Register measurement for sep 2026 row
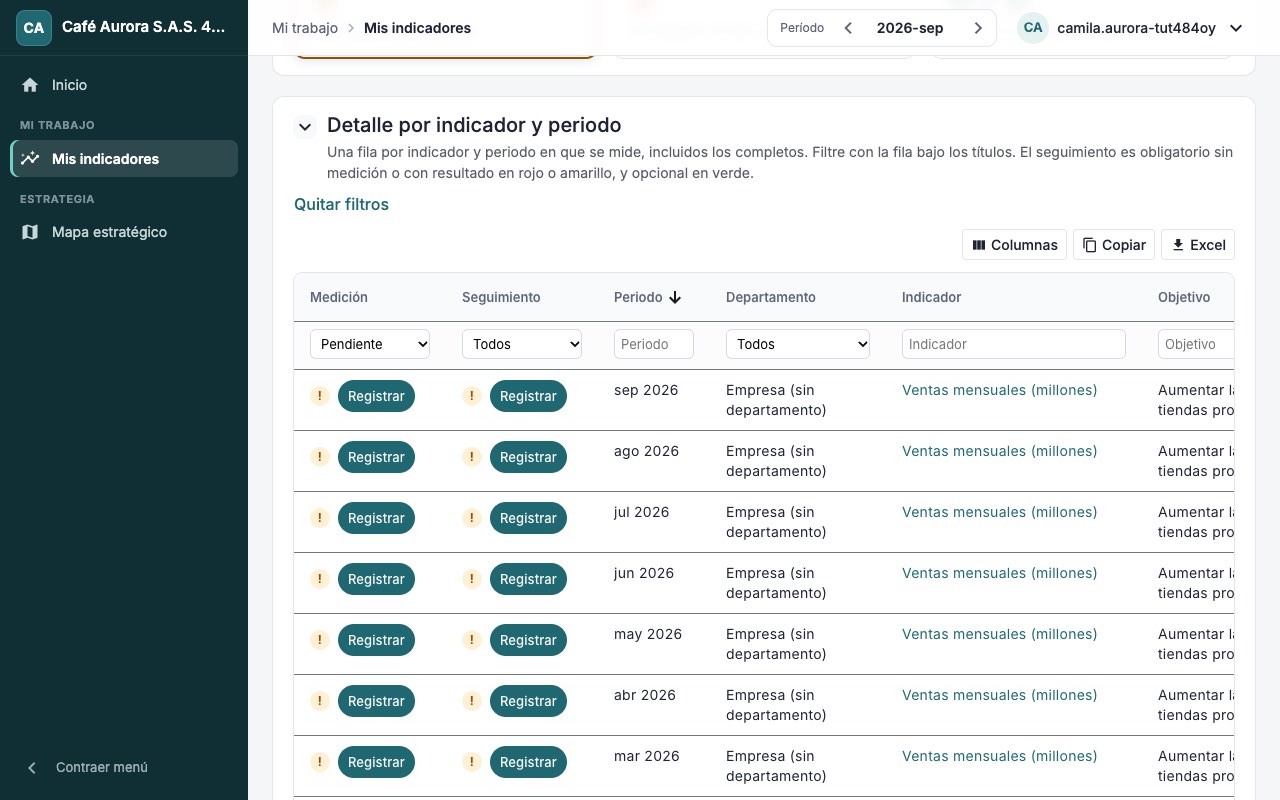 click(376, 396)
